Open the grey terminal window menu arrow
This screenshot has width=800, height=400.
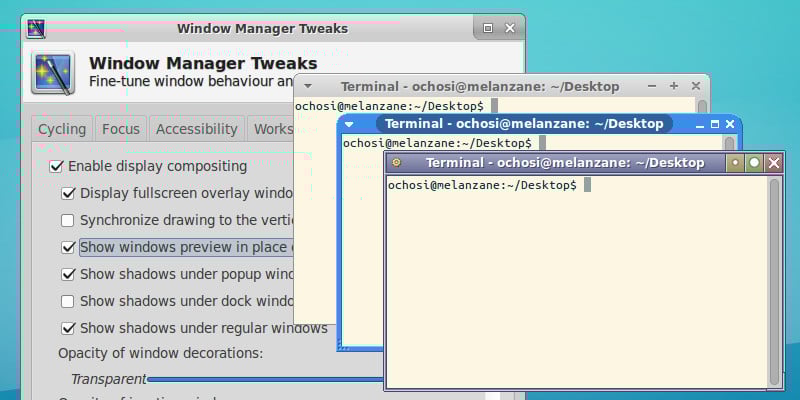308,86
